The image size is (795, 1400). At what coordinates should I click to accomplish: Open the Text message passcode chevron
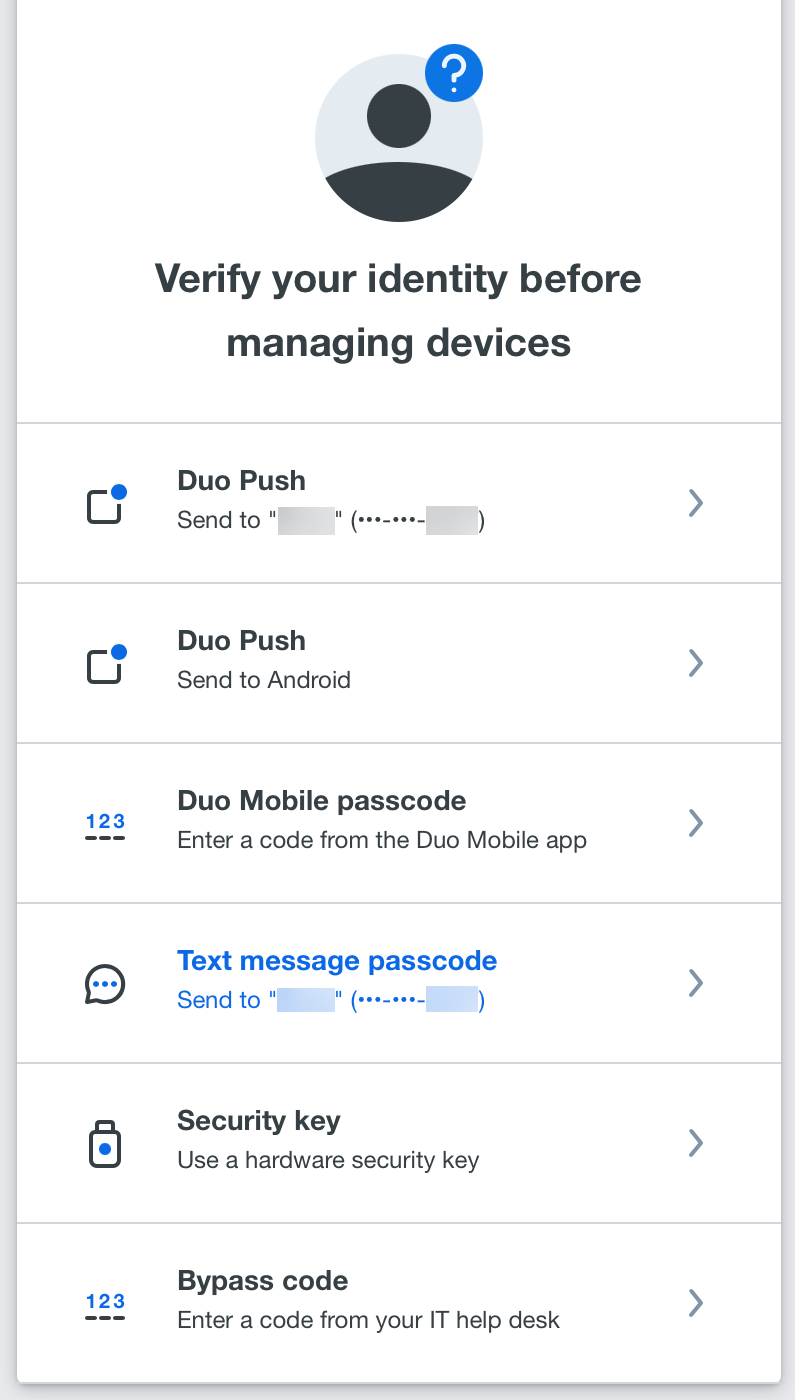click(x=696, y=983)
